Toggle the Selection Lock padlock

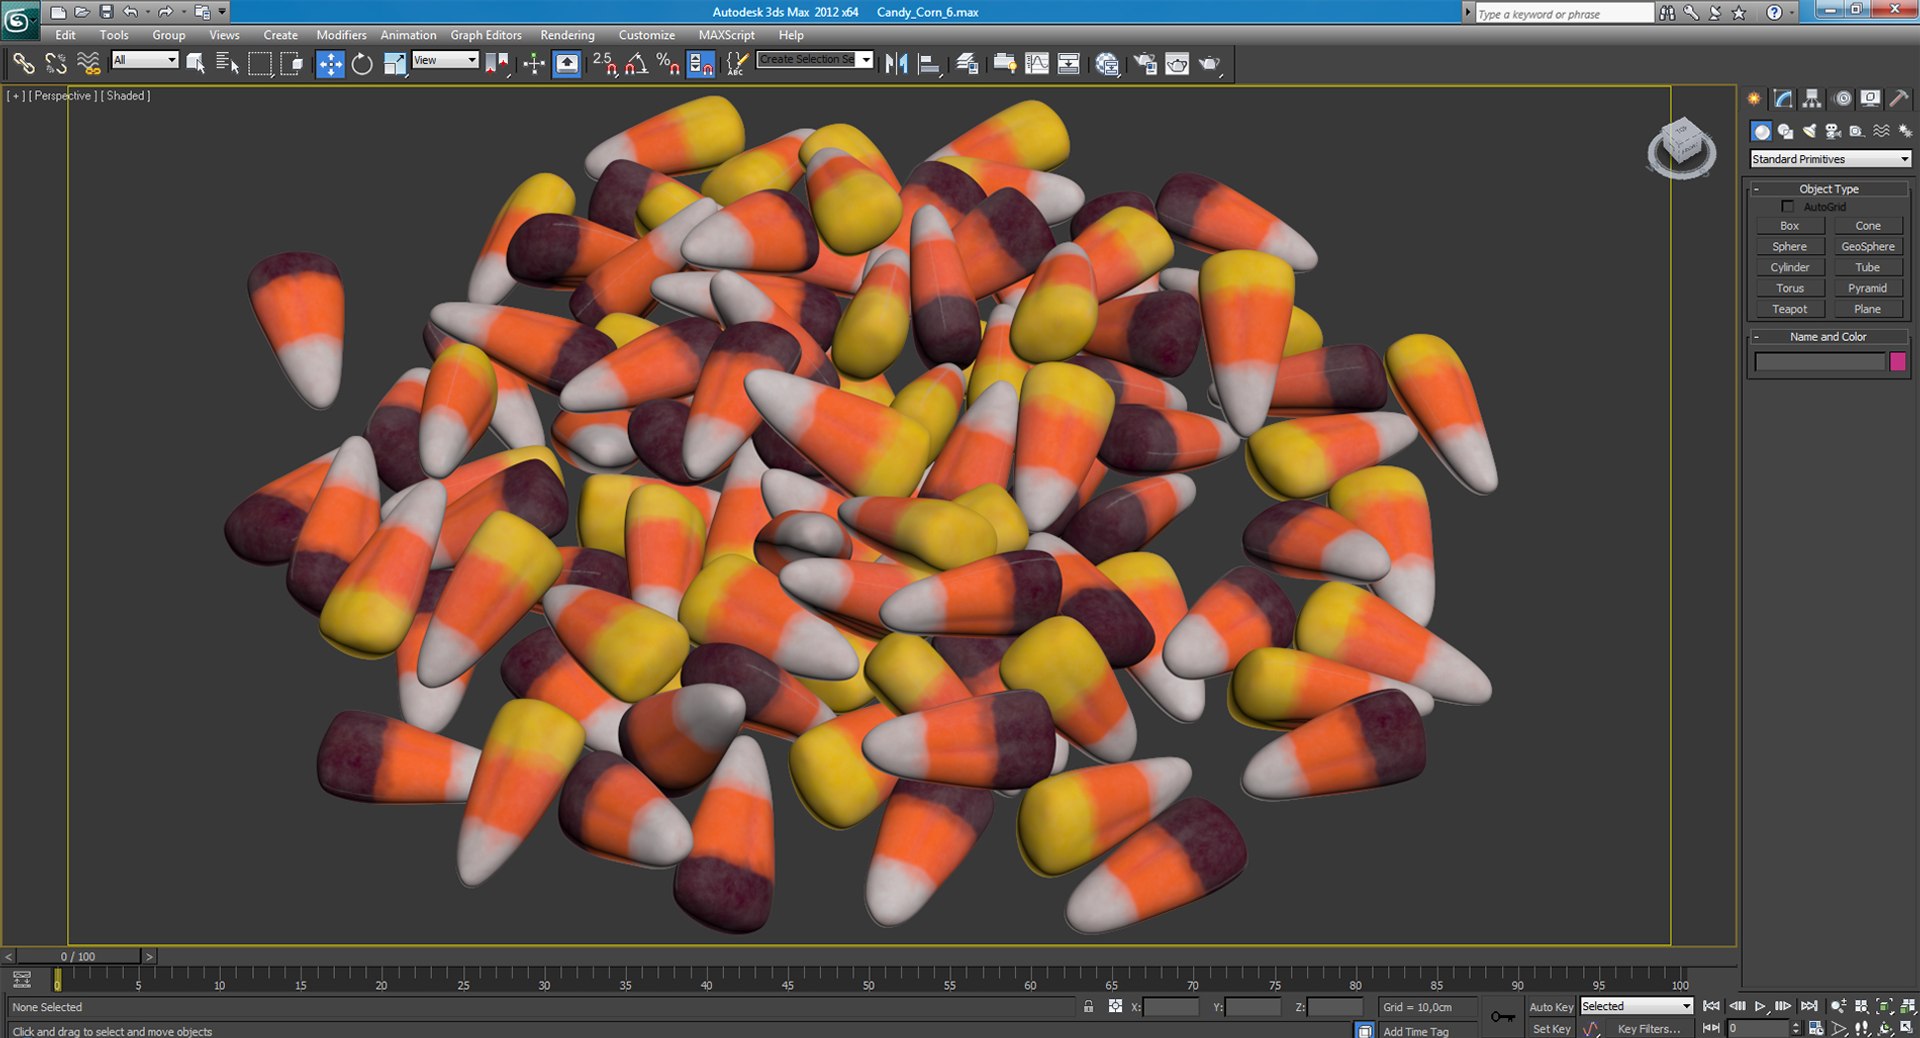1088,1006
